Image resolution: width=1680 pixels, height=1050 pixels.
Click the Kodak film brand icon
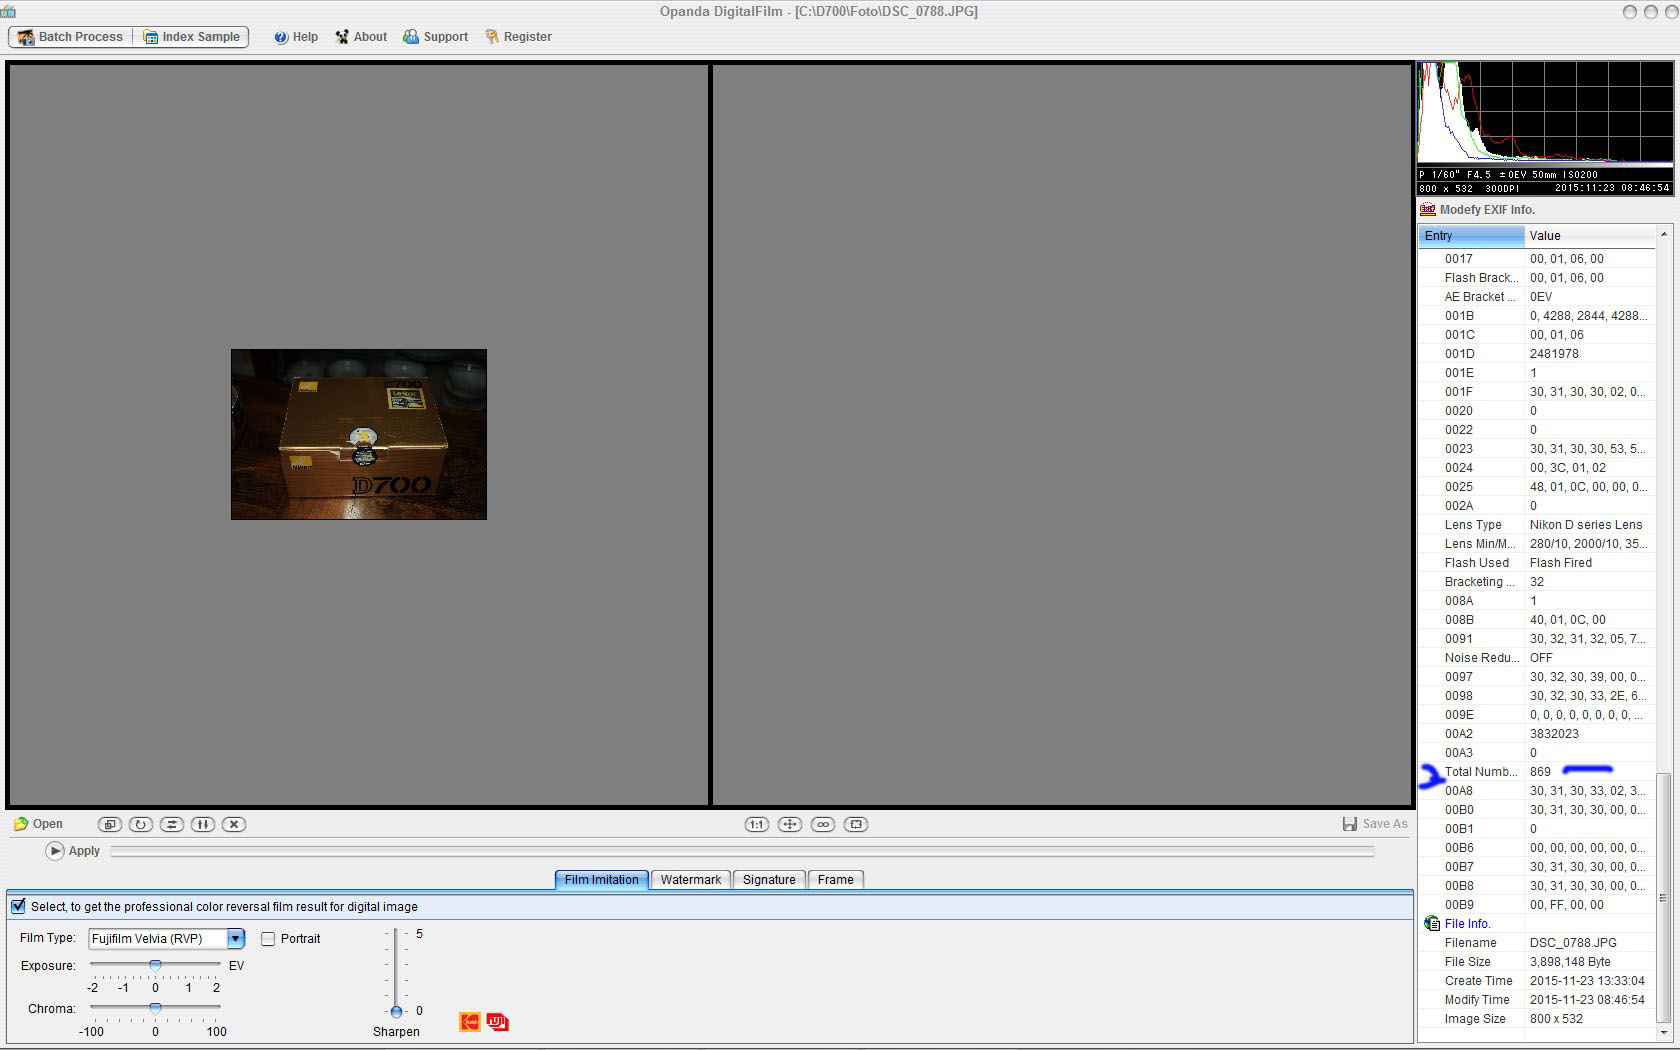[x=469, y=1021]
